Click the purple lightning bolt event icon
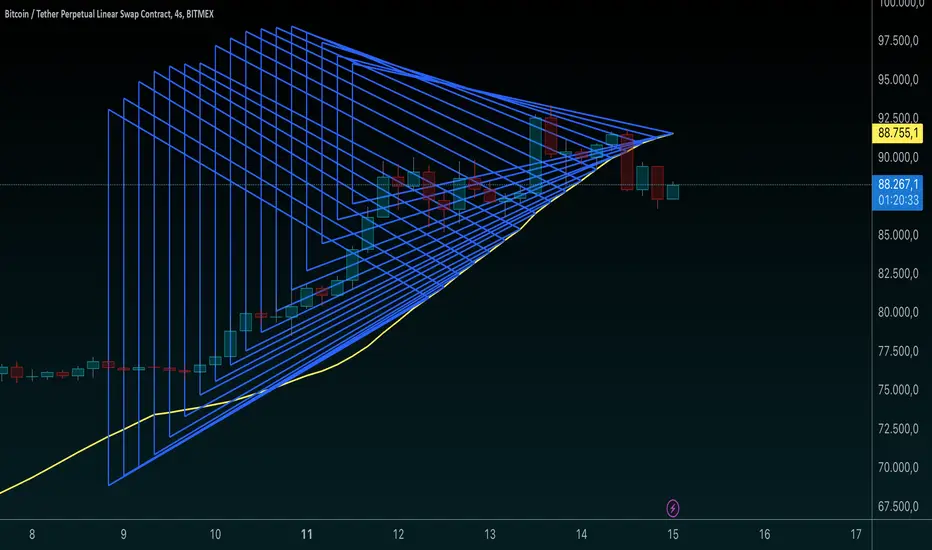This screenshot has width=932, height=550. click(672, 508)
